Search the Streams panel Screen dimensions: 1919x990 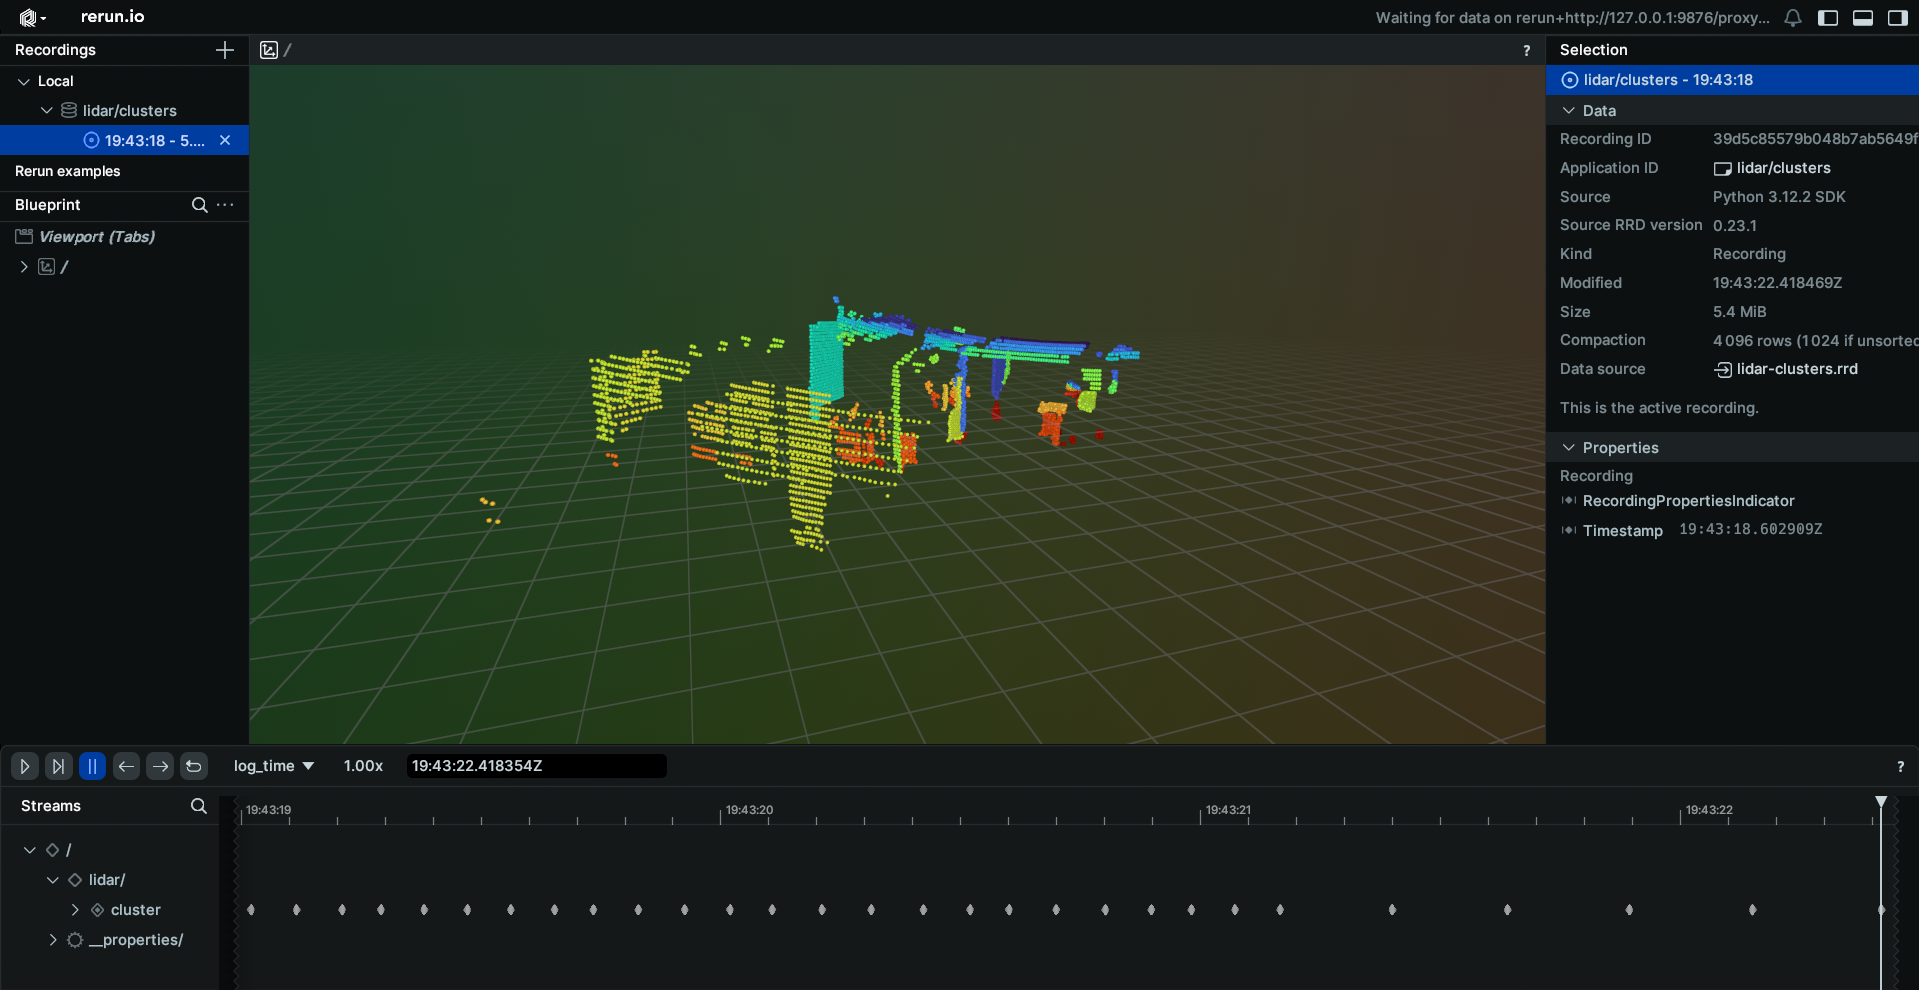pyautogui.click(x=199, y=806)
